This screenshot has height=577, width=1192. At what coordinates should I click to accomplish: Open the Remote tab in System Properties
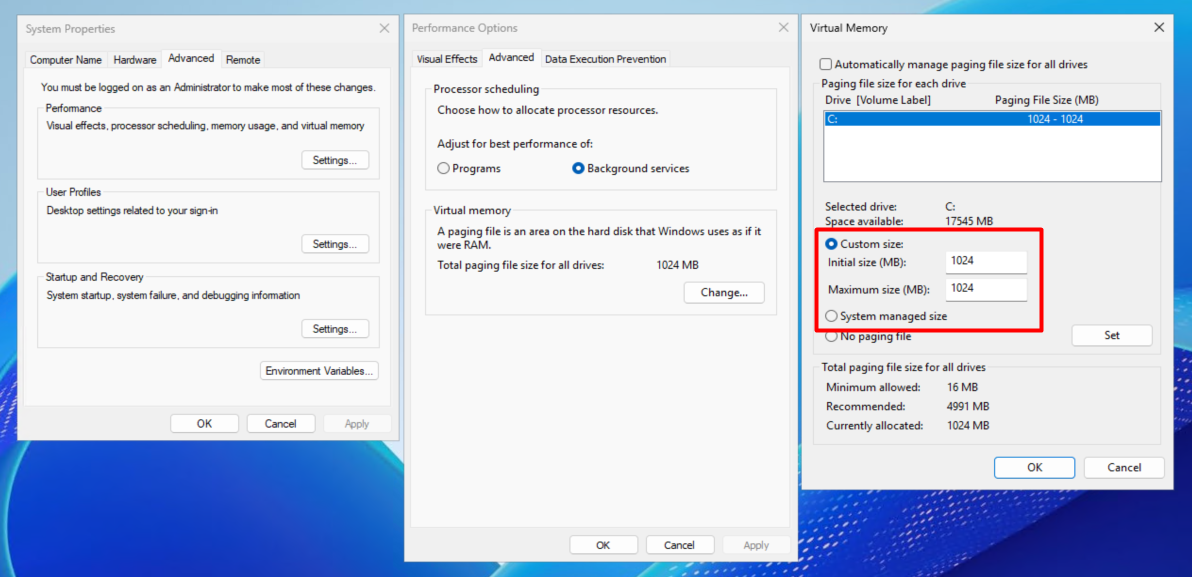(243, 59)
